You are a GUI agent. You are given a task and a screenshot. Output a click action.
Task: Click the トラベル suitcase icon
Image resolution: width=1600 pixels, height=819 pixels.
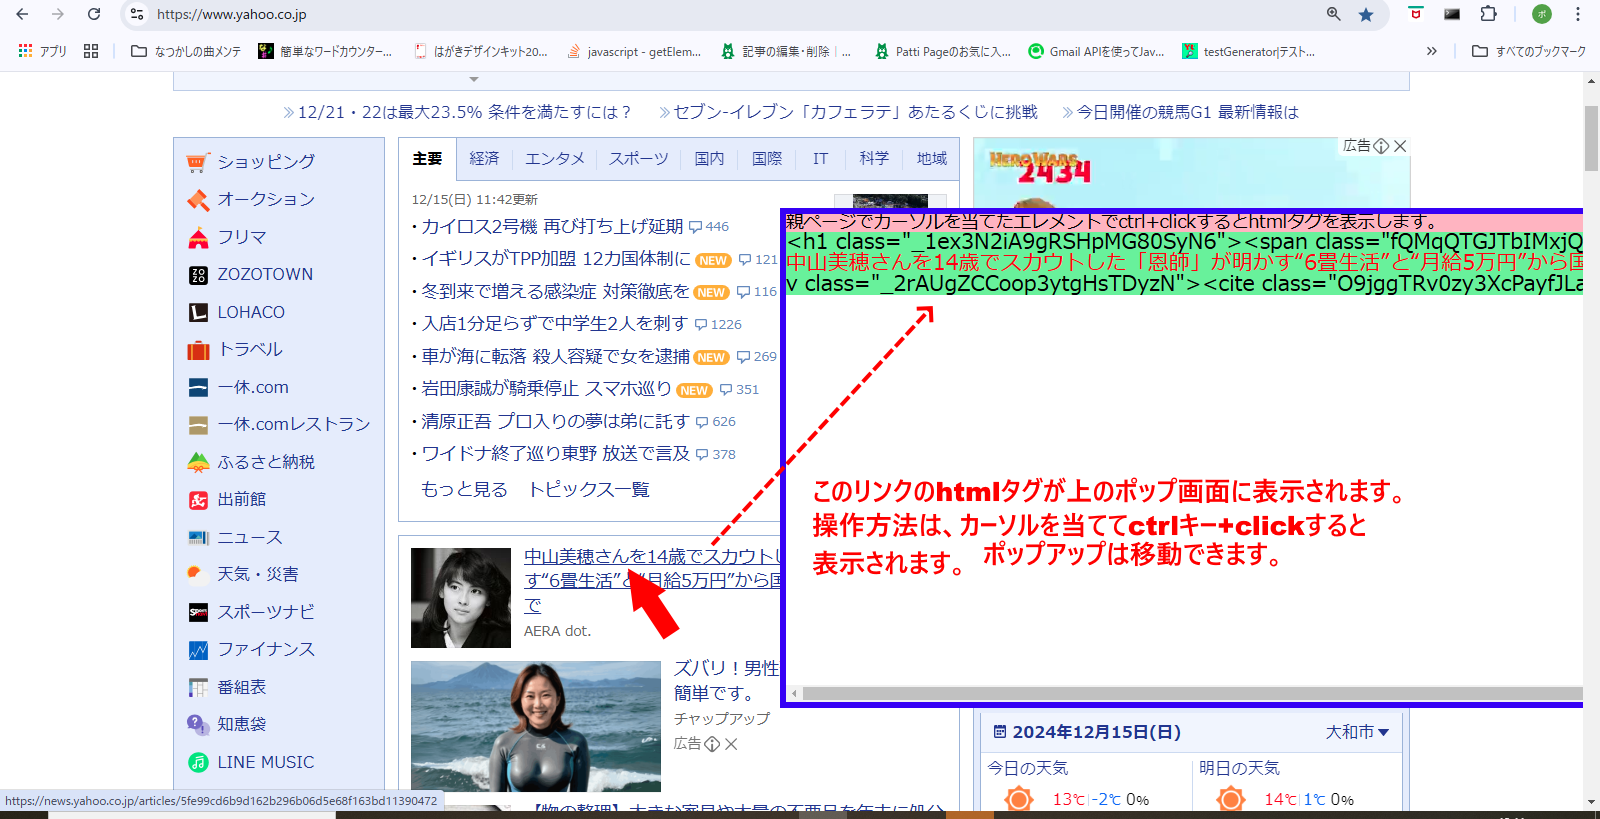tap(198, 350)
